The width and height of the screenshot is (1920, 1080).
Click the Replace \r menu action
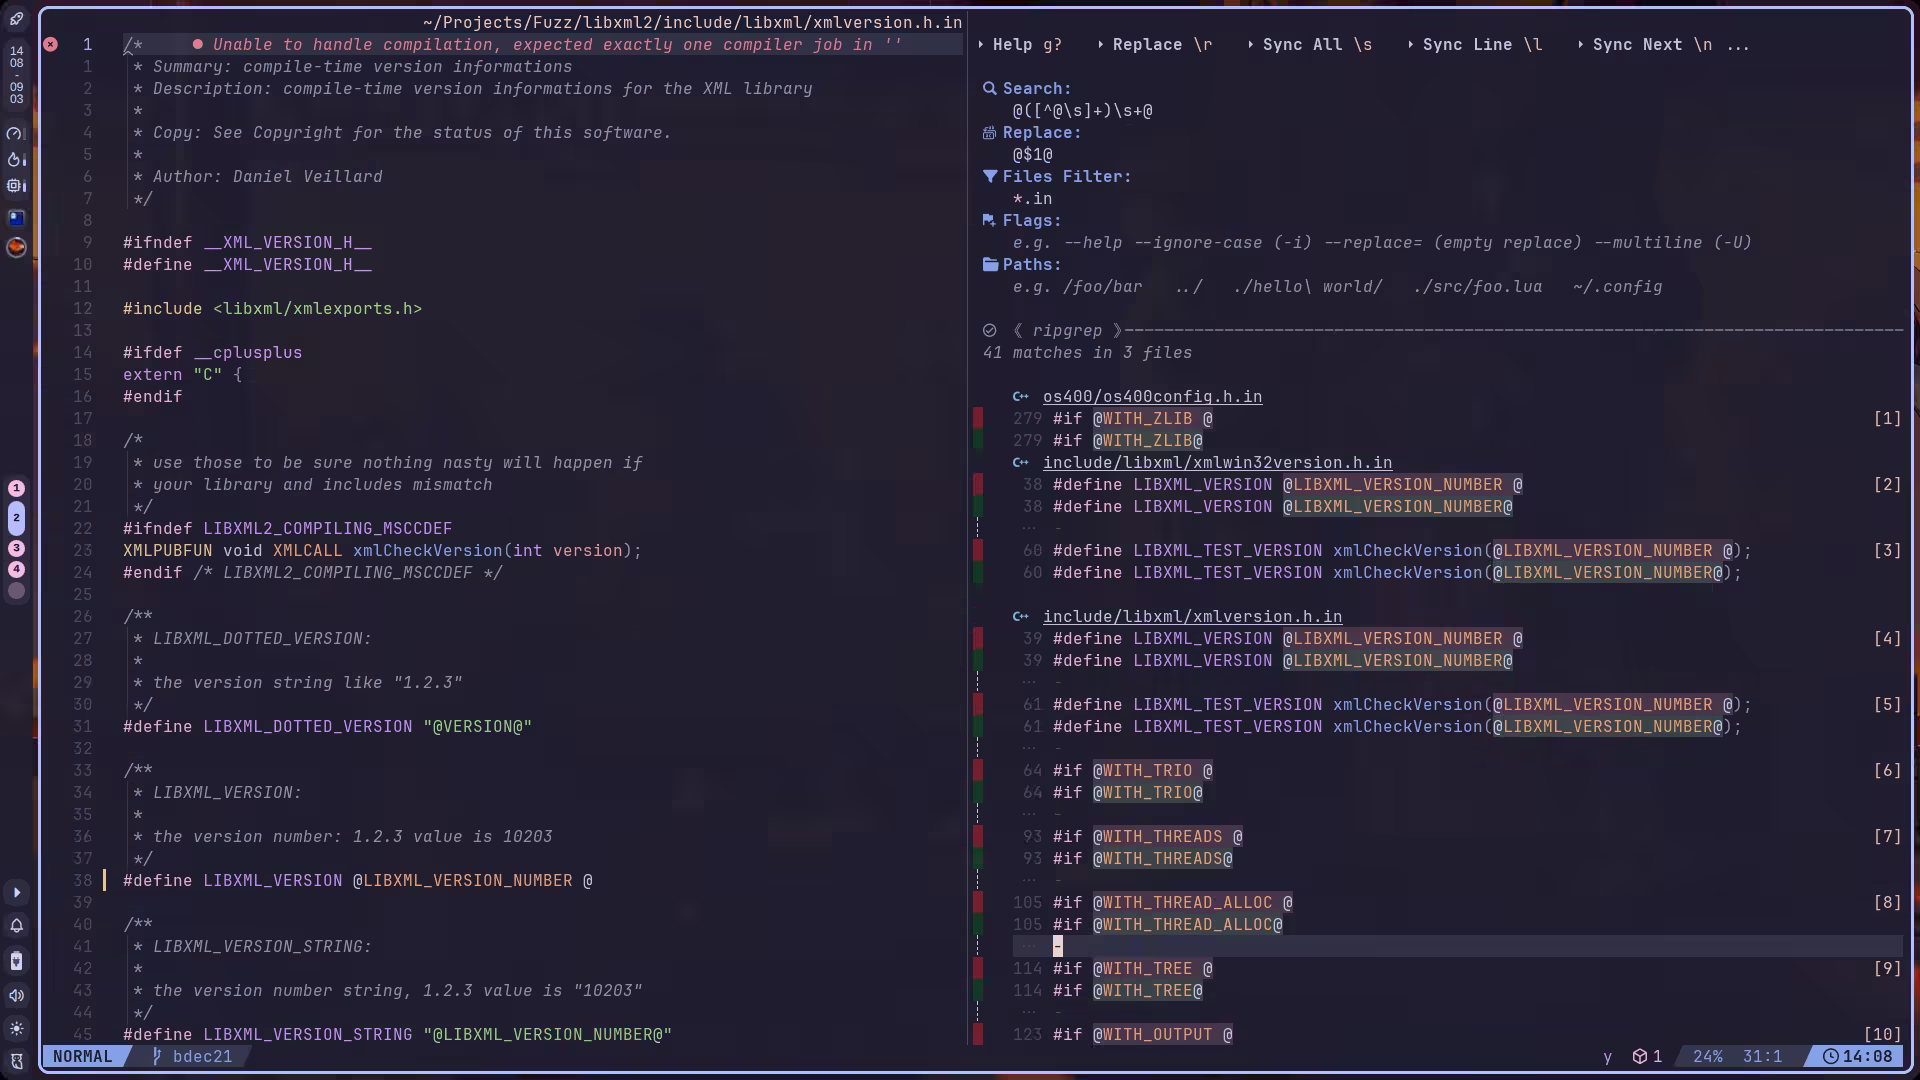click(x=1154, y=45)
